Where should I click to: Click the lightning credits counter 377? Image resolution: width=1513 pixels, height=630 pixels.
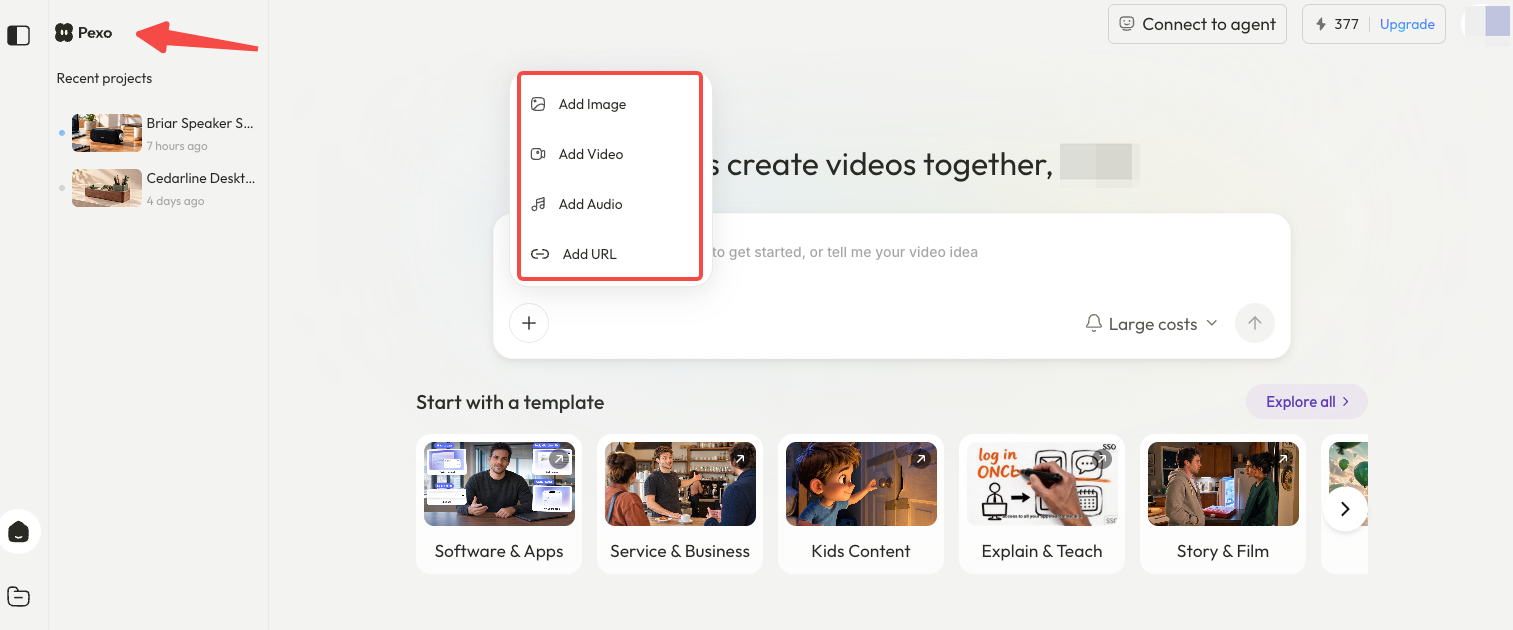pos(1337,24)
